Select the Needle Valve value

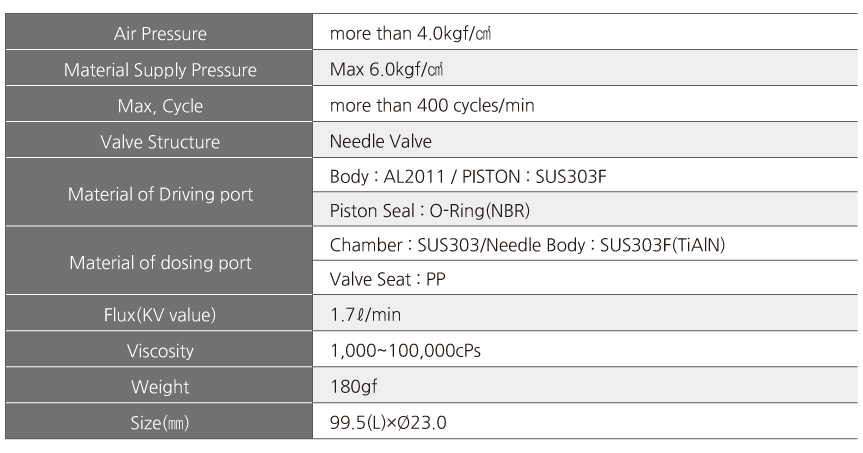[380, 141]
